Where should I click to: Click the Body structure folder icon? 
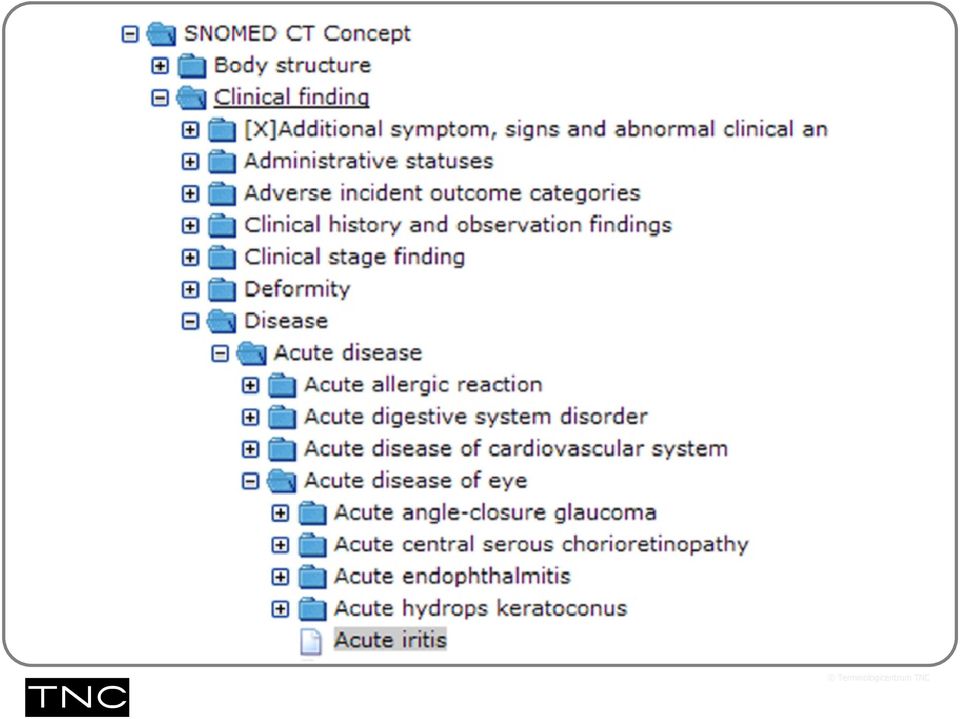pyautogui.click(x=191, y=66)
